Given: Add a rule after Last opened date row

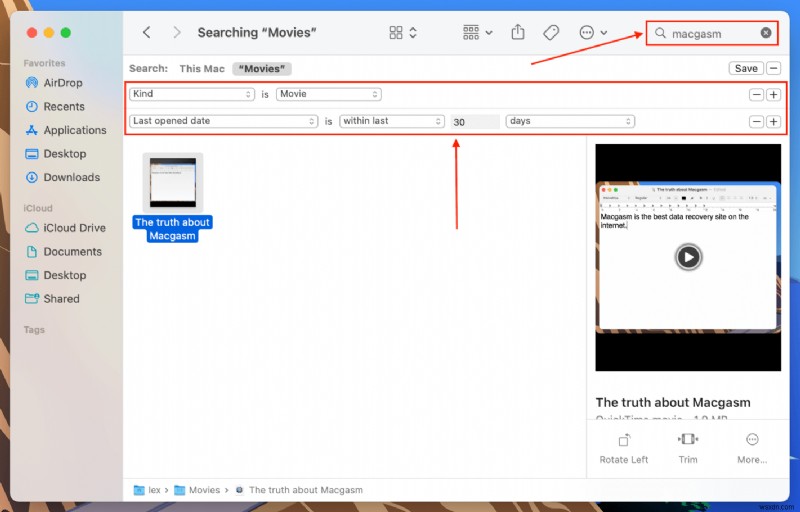Looking at the screenshot, I should point(773,121).
